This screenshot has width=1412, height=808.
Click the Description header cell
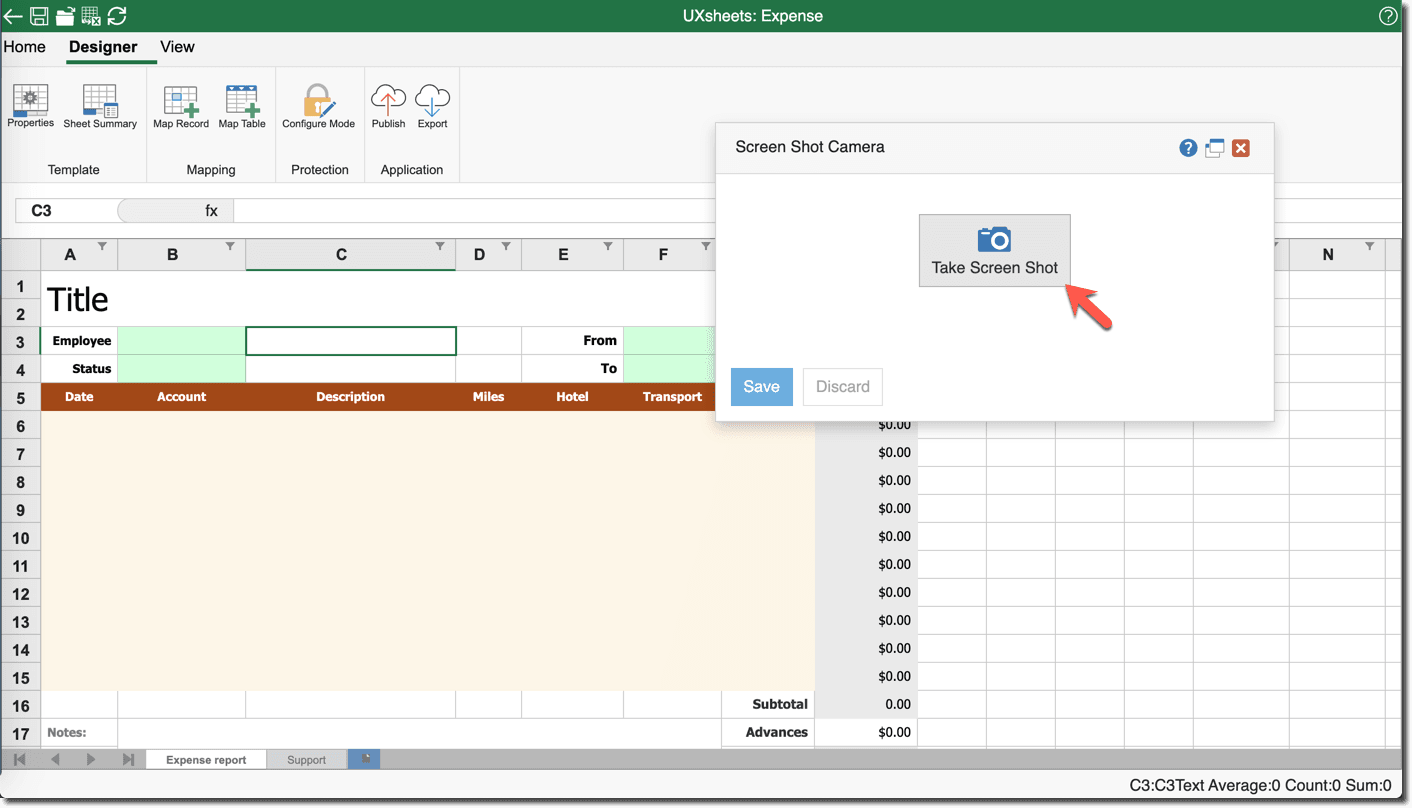[351, 397]
